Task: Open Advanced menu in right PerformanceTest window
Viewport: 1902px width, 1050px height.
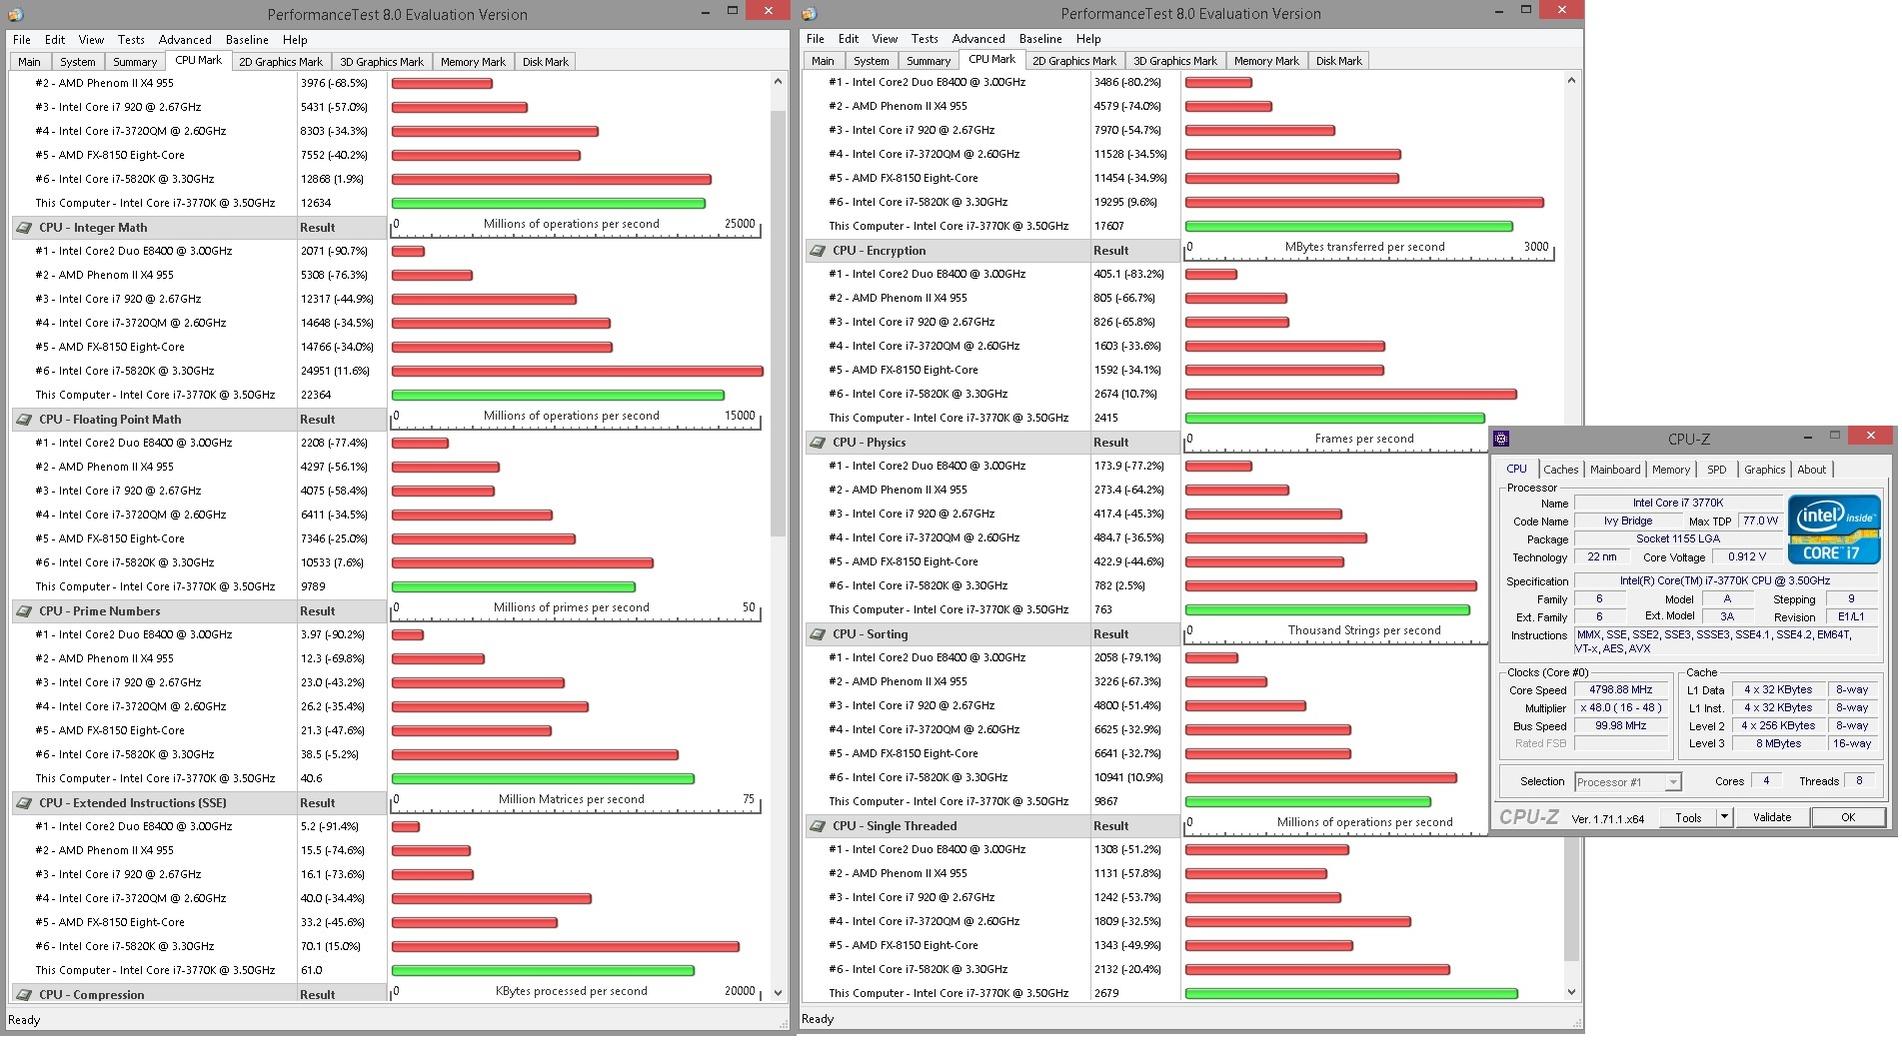Action: coord(978,39)
